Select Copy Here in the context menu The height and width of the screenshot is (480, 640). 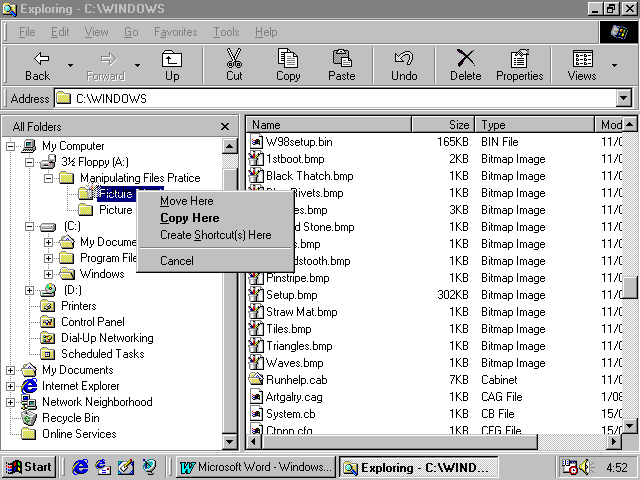189,218
